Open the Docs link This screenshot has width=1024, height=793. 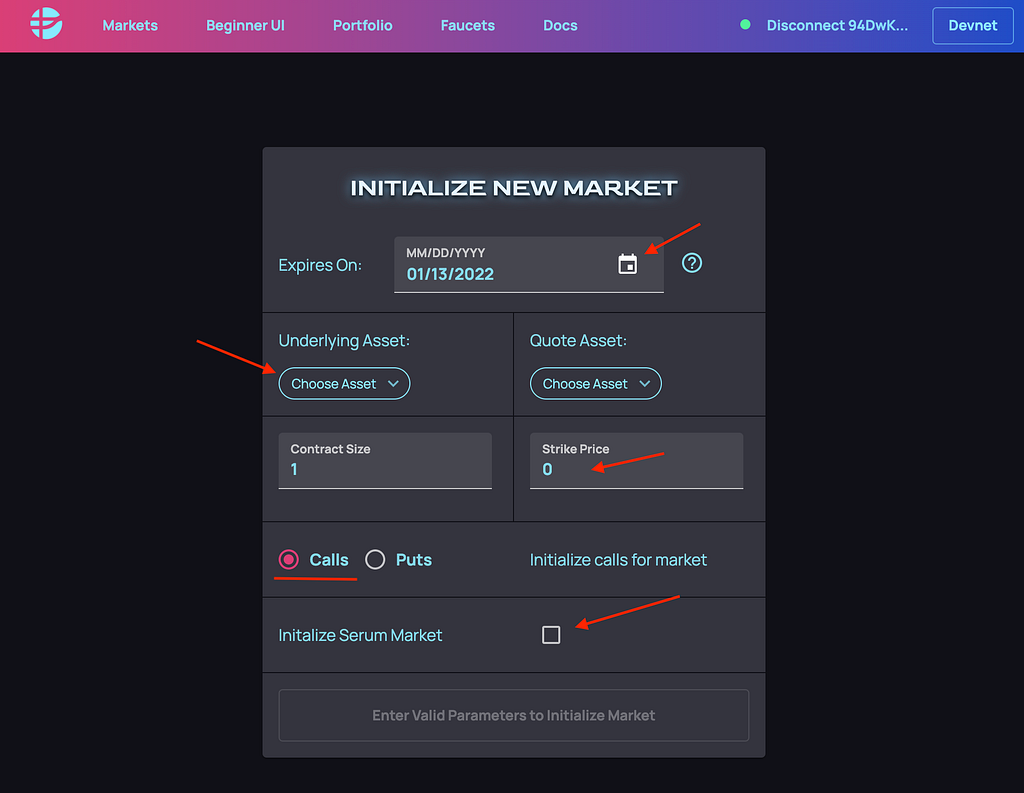pos(560,25)
